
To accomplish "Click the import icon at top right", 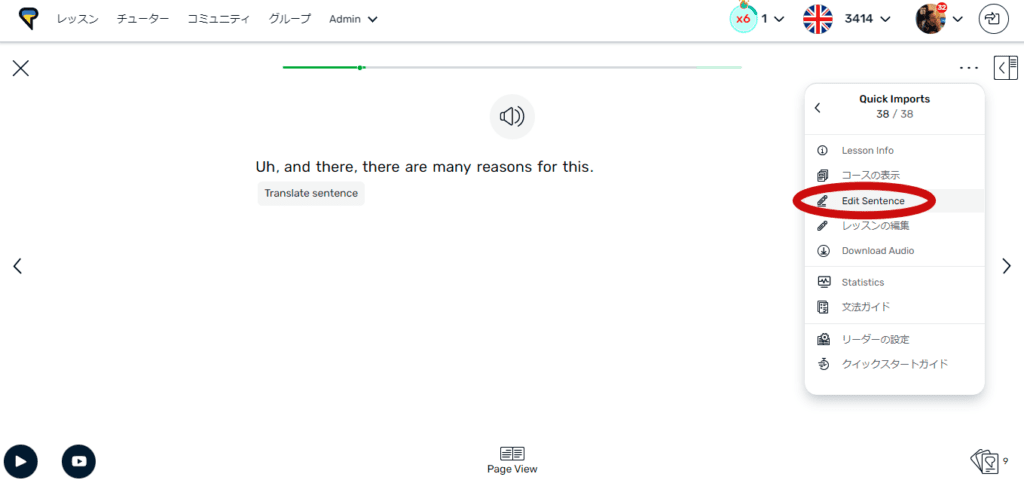I will coord(993,19).
